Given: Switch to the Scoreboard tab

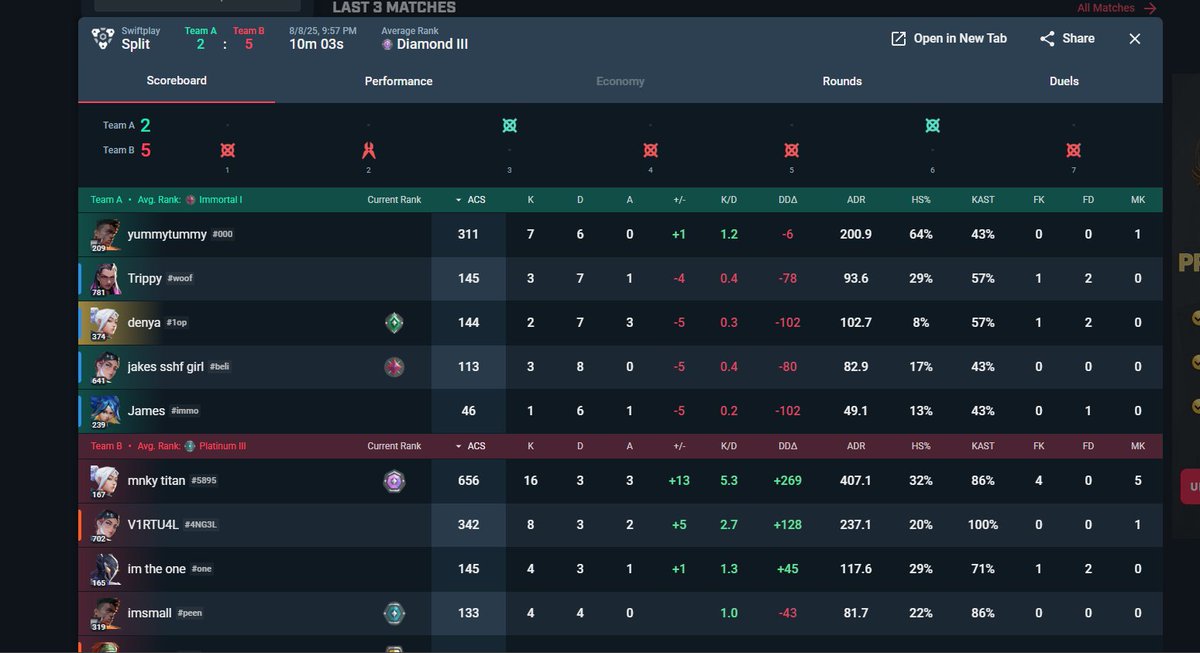Looking at the screenshot, I should pyautogui.click(x=176, y=80).
